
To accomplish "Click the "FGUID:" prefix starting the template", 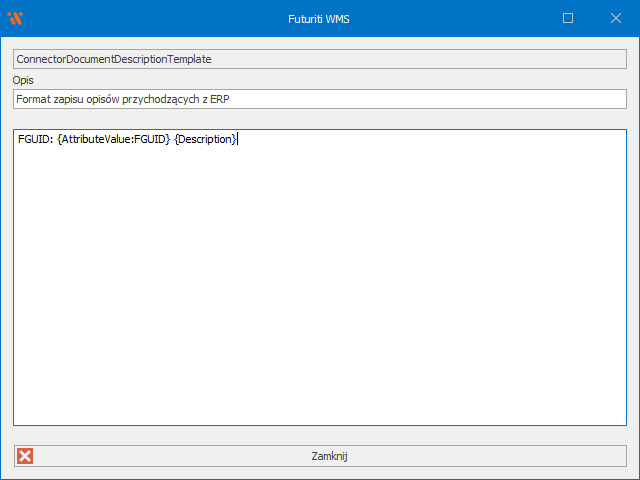I will click(35, 139).
